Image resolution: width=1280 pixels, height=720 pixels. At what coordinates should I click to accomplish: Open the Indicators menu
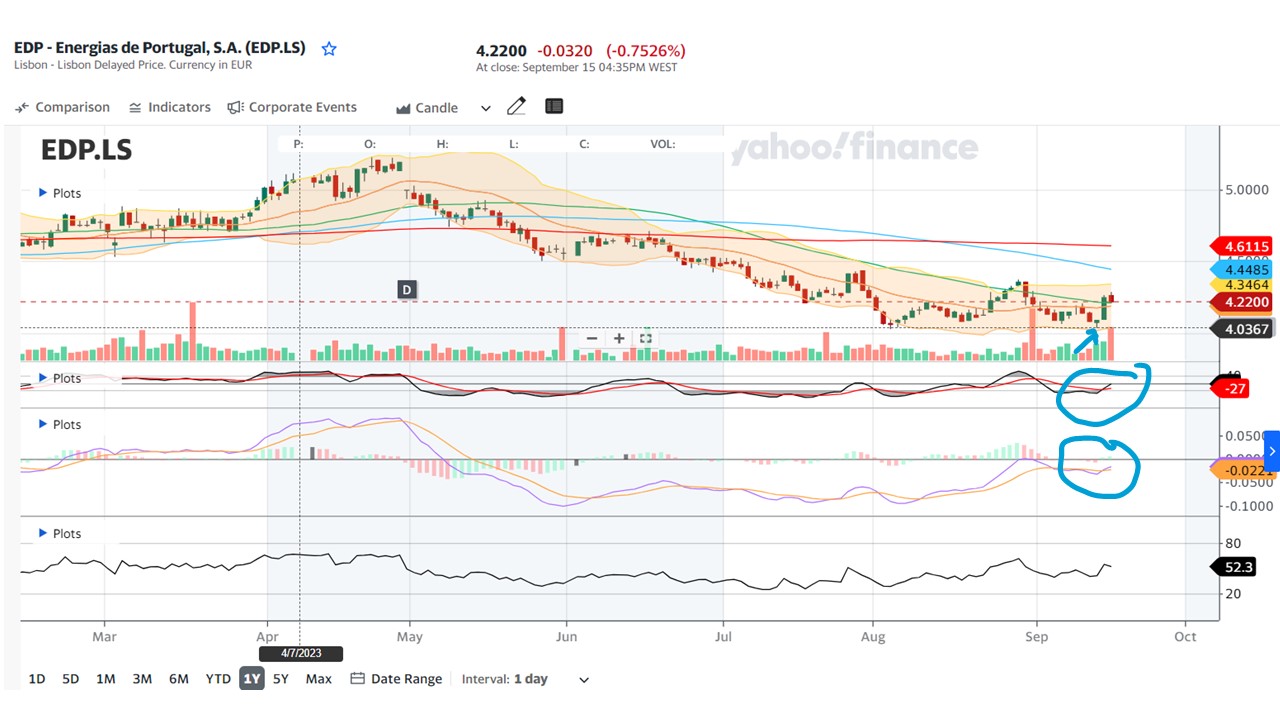(170, 107)
